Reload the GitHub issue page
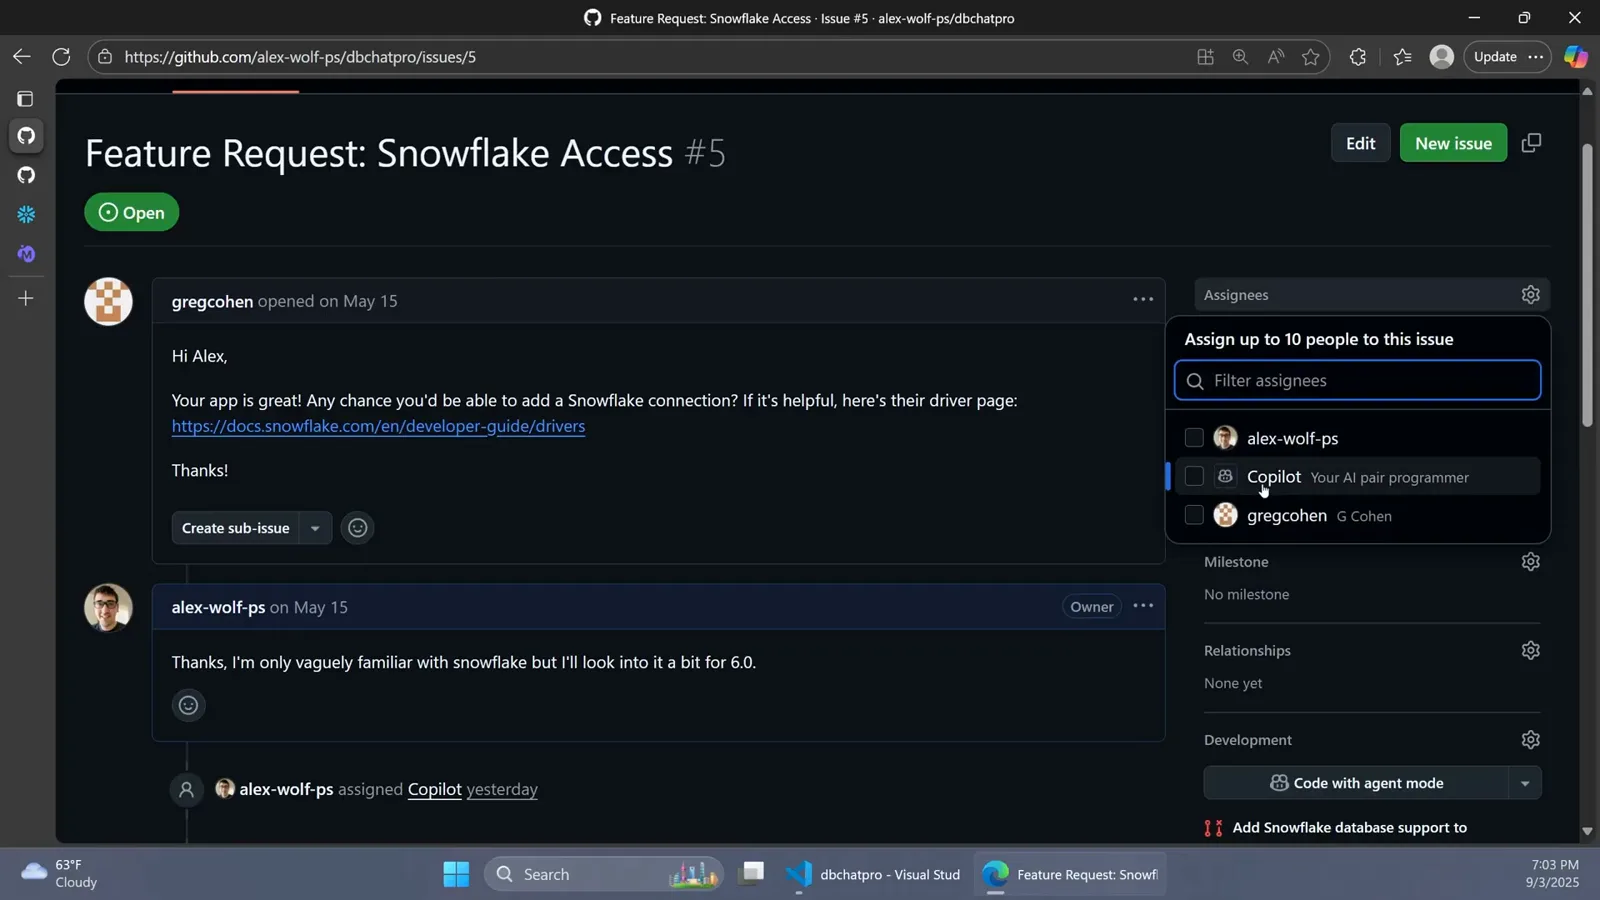 point(61,57)
